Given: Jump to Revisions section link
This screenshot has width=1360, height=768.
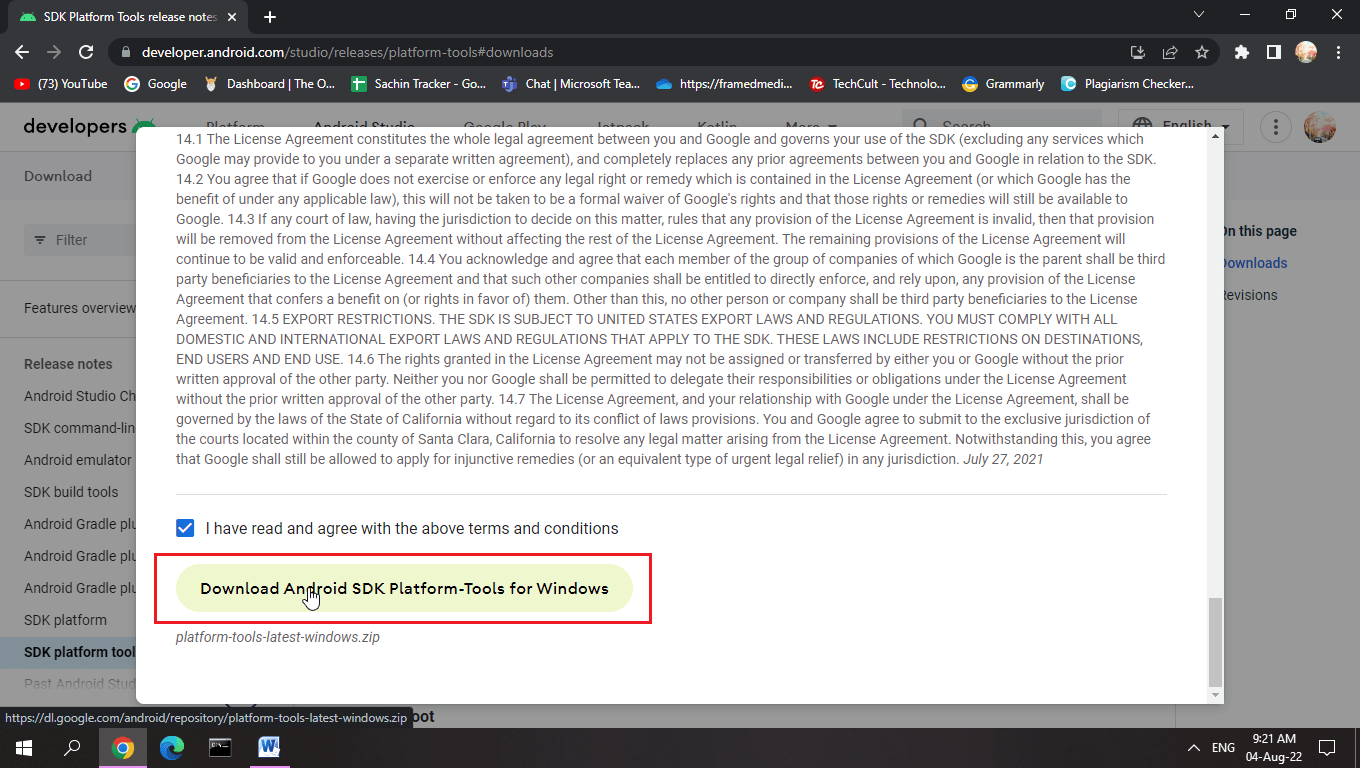Looking at the screenshot, I should coord(1249,295).
